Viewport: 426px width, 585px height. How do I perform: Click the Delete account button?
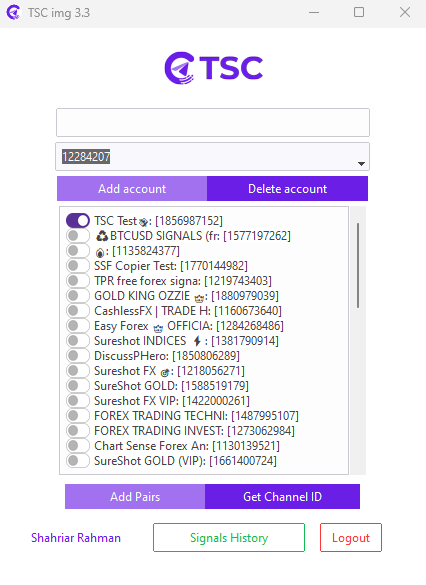pos(287,189)
